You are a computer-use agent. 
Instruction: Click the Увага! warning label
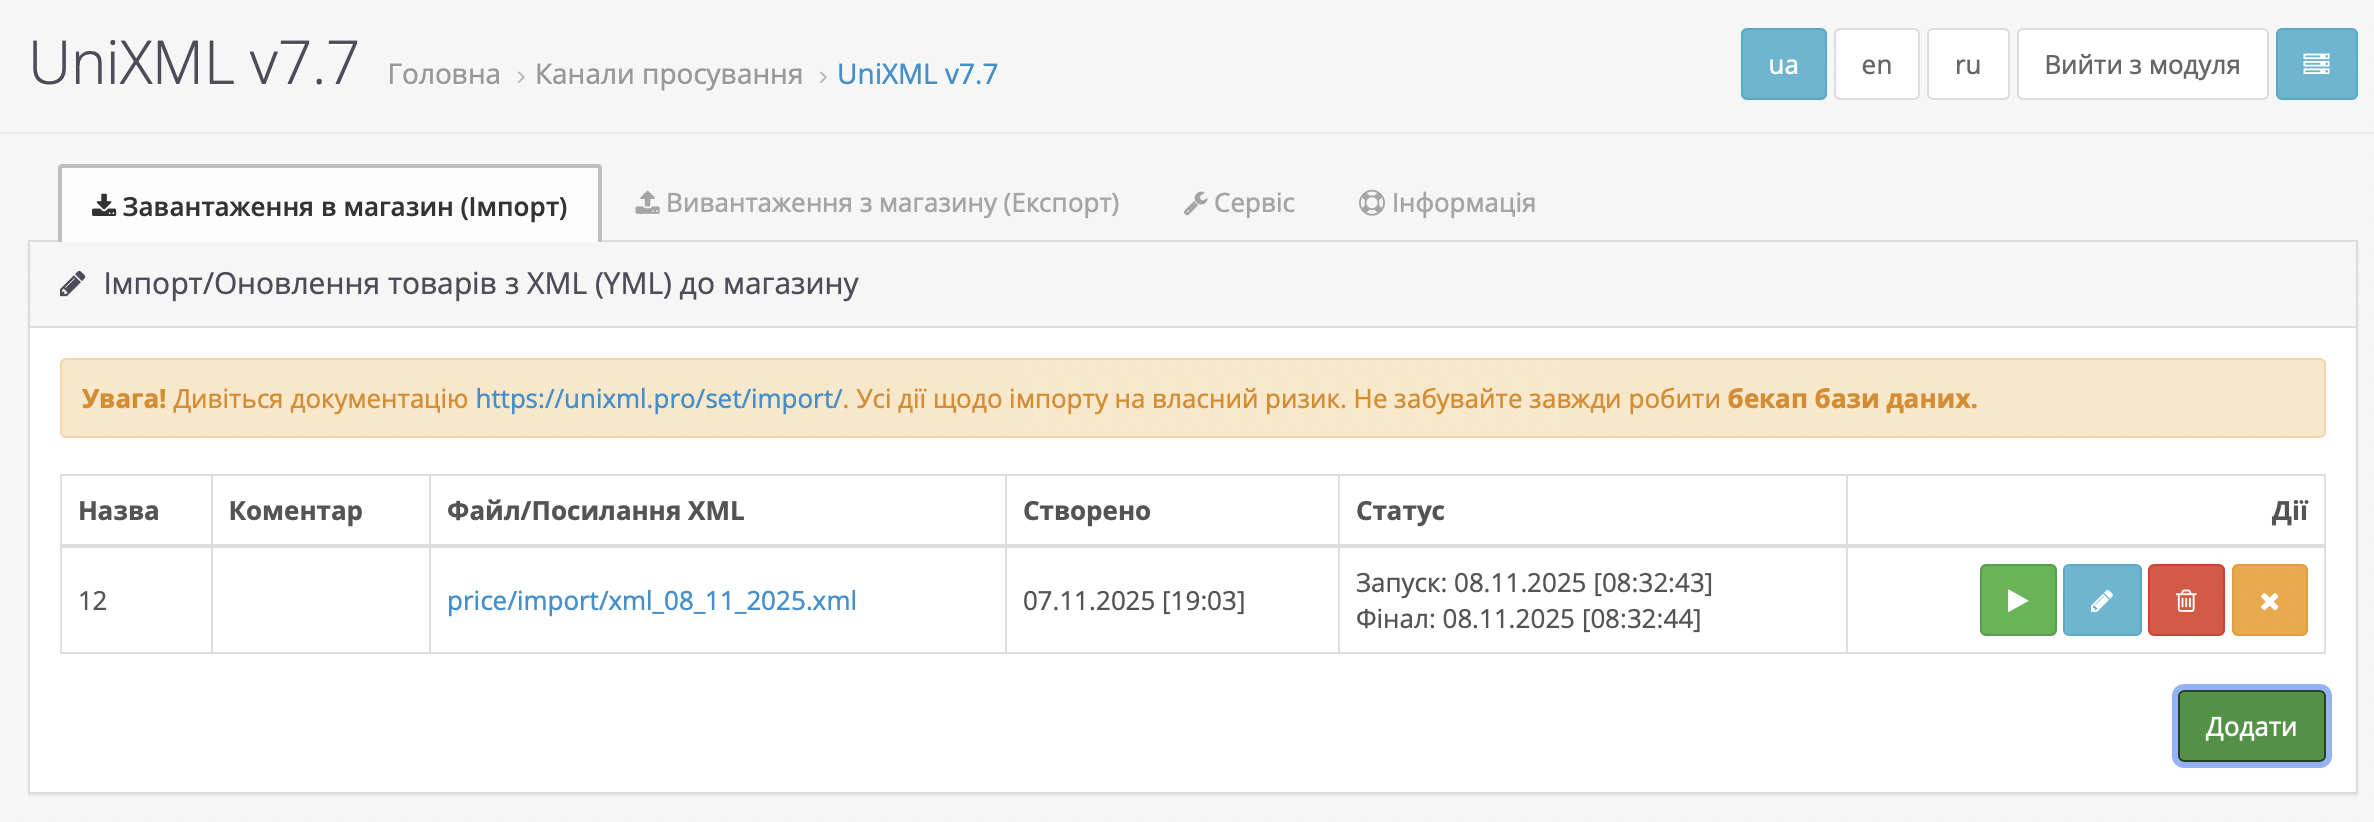(x=124, y=398)
